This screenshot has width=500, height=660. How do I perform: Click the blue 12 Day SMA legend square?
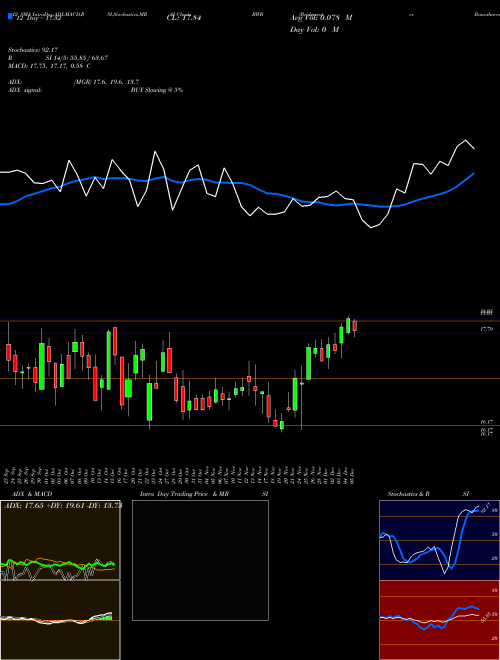click(x=10, y=16)
